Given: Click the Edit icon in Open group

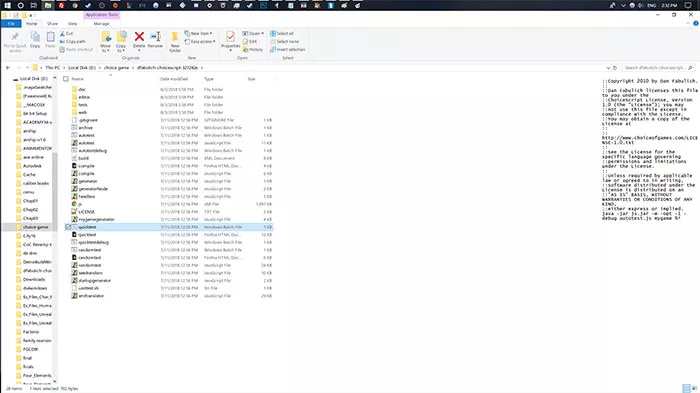Looking at the screenshot, I should (245, 42).
